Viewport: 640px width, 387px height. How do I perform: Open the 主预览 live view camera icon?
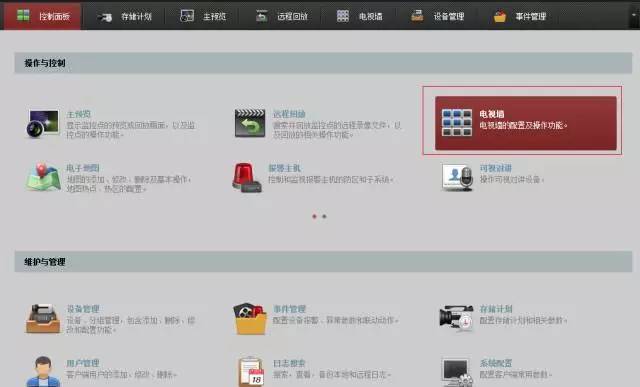[x=42, y=123]
